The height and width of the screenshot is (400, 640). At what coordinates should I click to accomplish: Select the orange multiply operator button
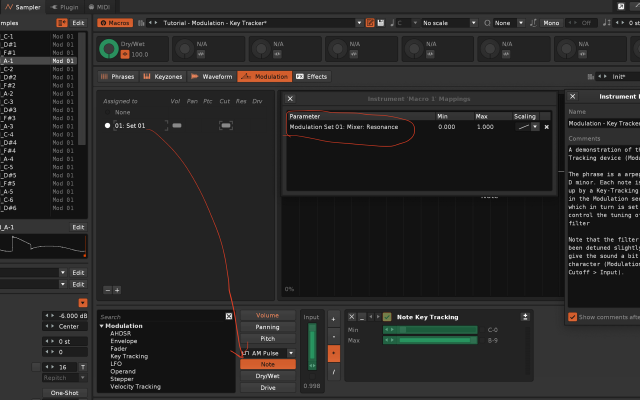pos(333,353)
